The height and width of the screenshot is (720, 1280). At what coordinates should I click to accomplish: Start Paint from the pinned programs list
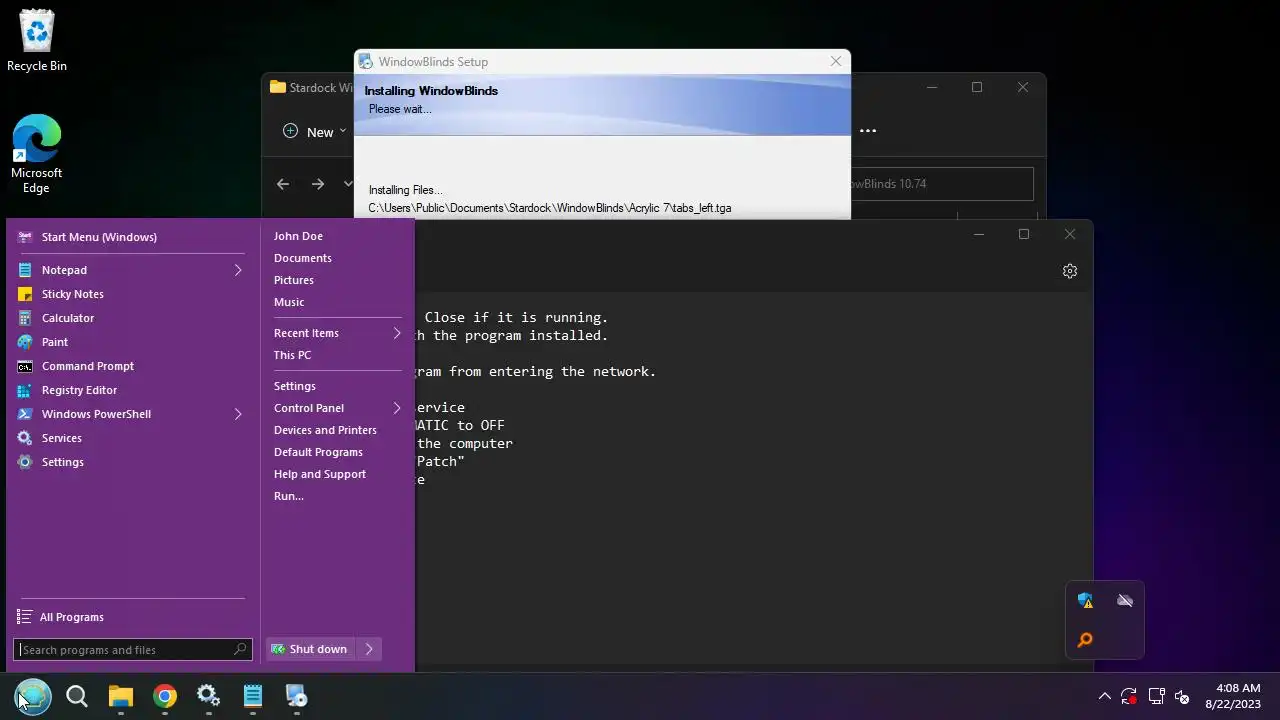(130, 342)
